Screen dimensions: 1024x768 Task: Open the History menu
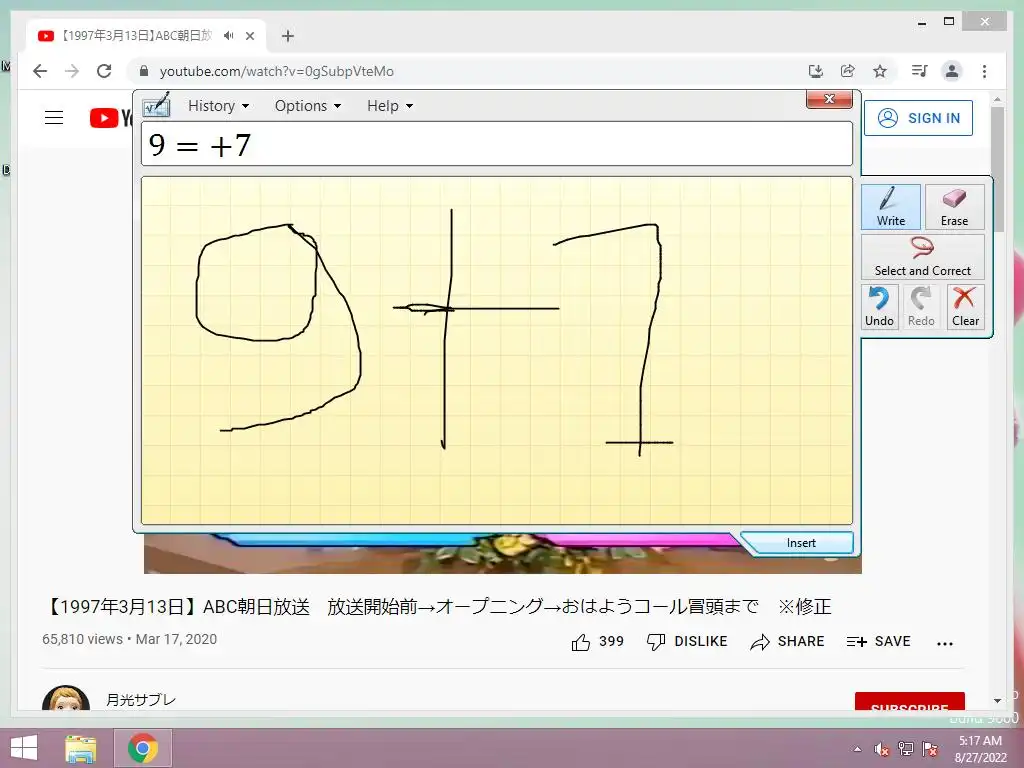(218, 106)
